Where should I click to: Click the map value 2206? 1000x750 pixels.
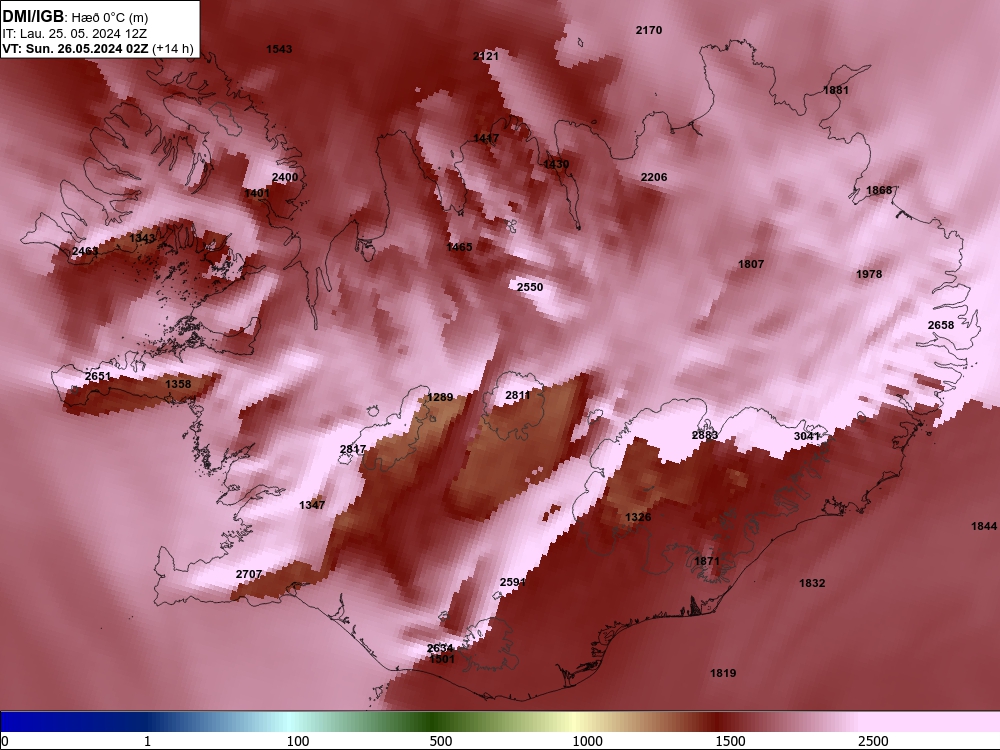tap(654, 177)
